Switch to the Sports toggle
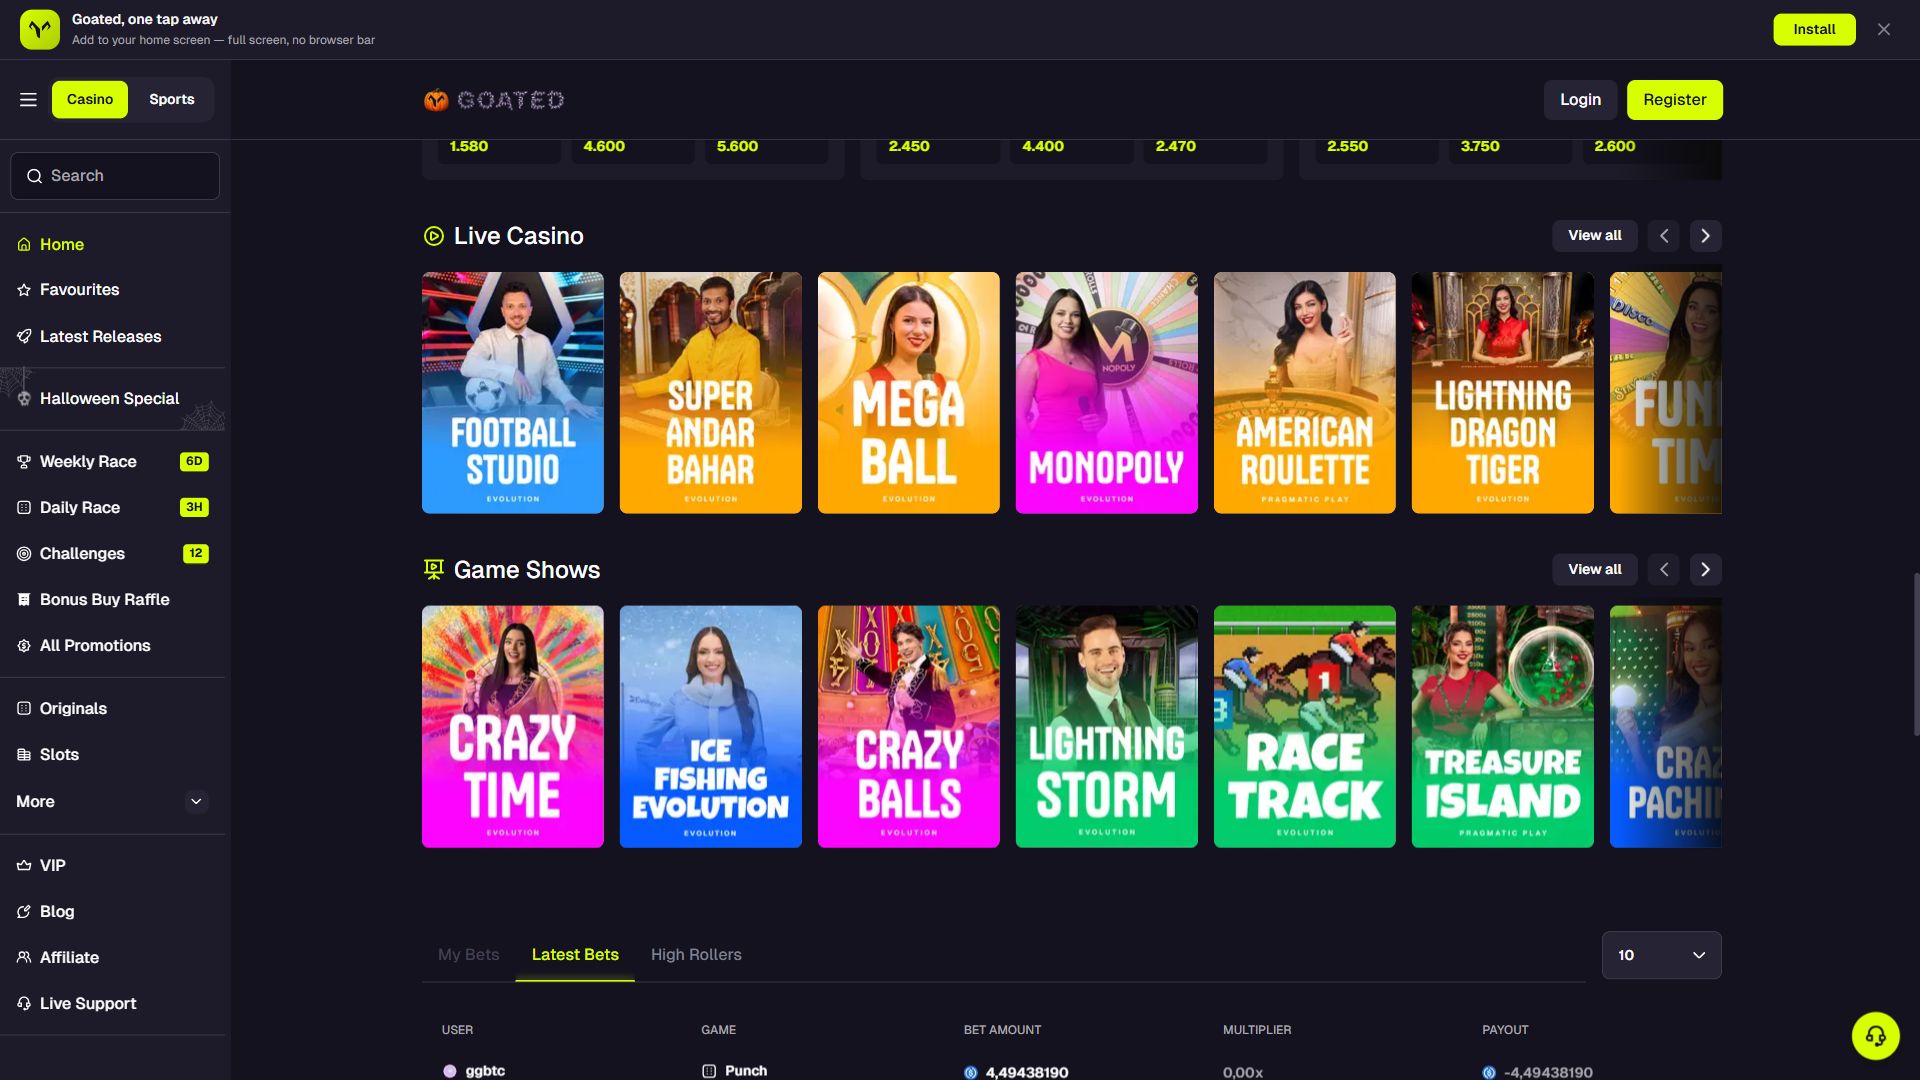 (x=172, y=99)
